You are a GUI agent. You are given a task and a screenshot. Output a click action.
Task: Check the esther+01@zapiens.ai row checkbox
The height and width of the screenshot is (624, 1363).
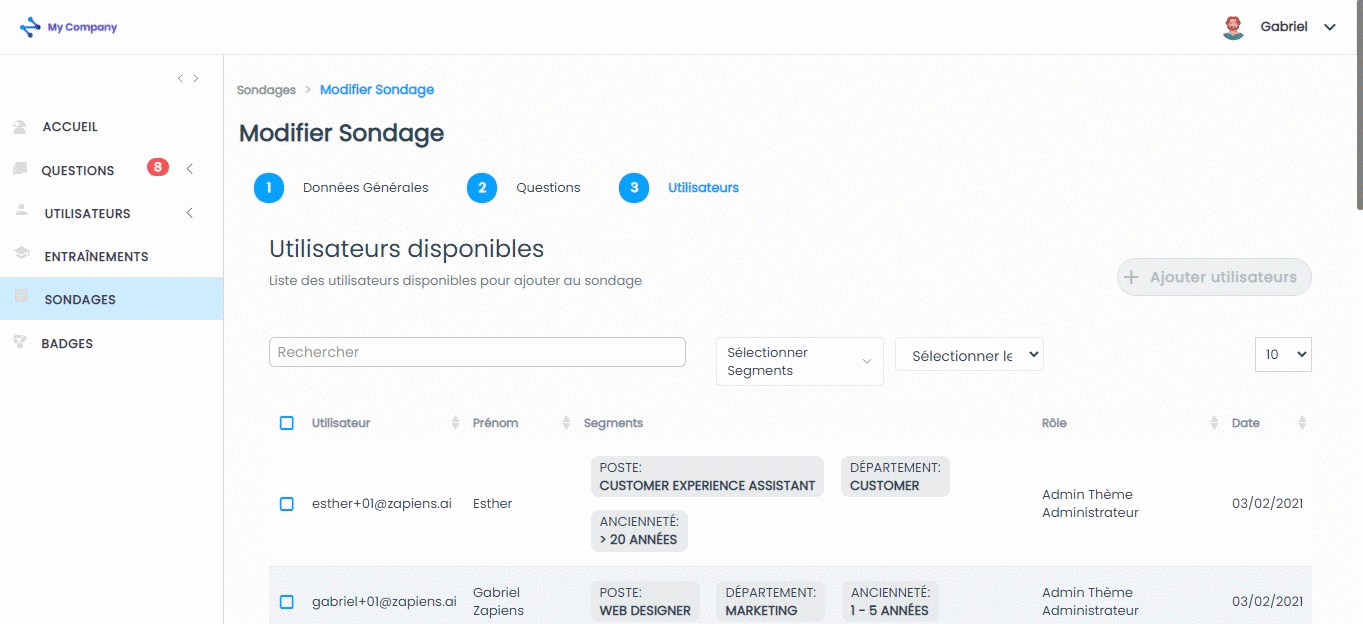(x=287, y=504)
